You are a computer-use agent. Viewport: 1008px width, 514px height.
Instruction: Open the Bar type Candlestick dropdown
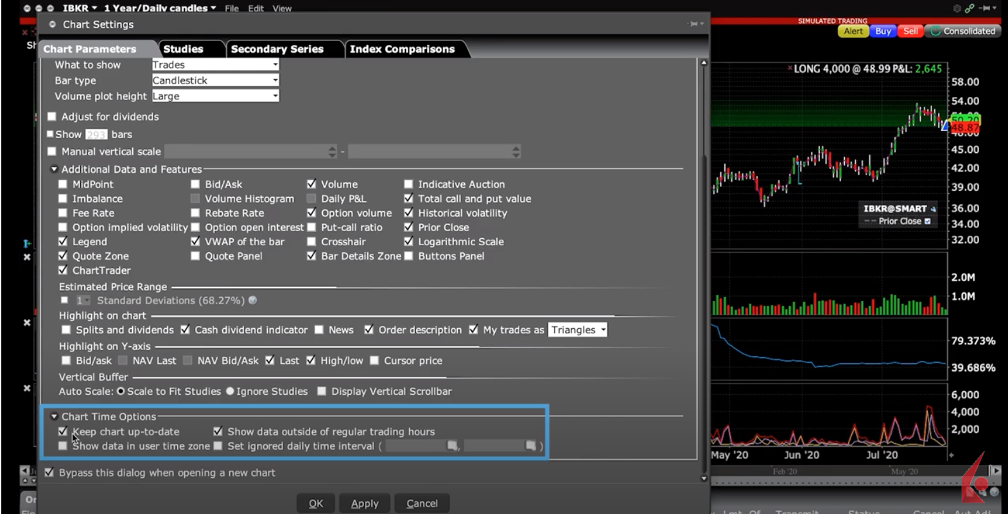215,80
